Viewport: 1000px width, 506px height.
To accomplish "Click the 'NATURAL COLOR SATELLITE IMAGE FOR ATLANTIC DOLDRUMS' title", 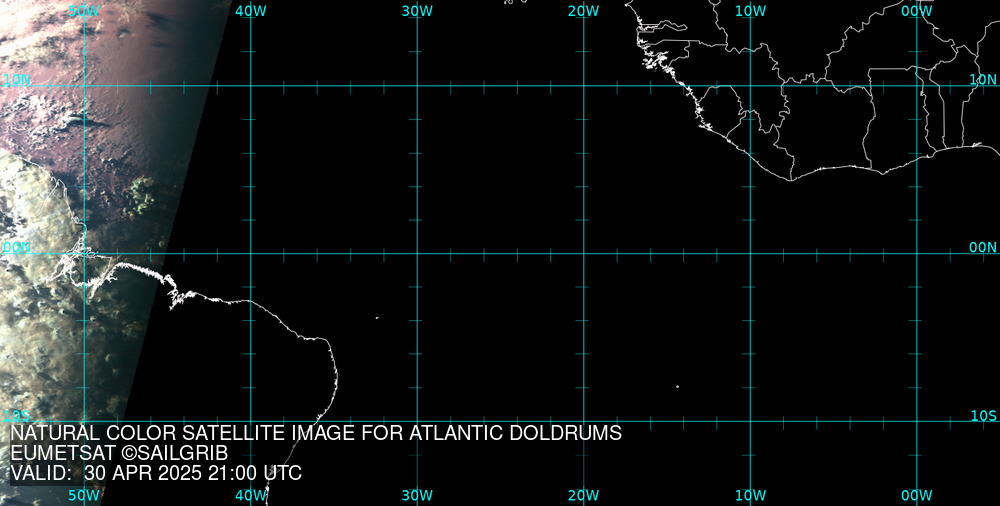I will click(x=316, y=433).
